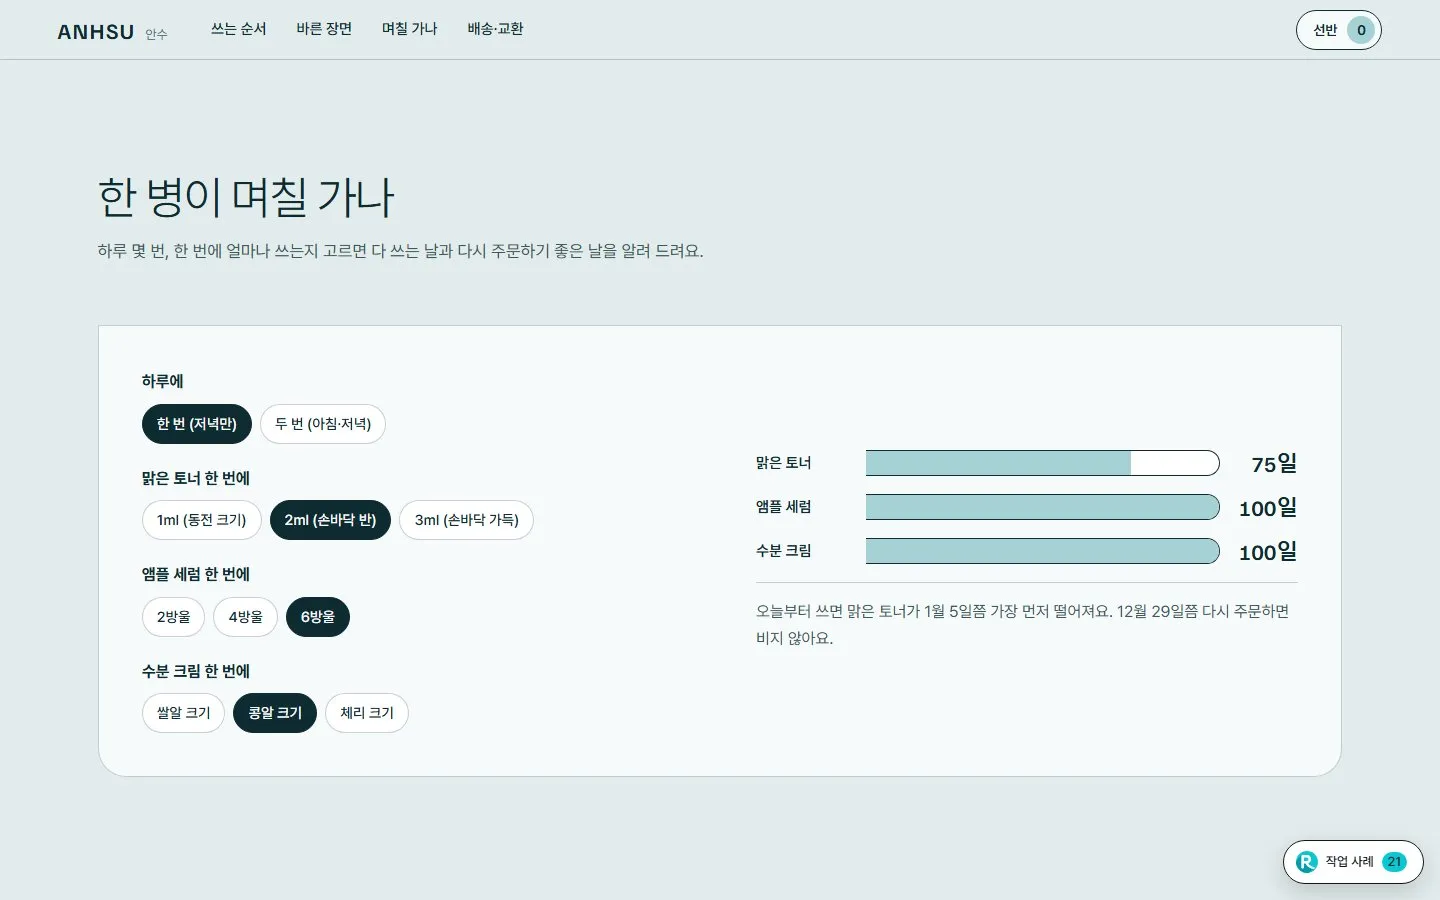Image resolution: width=1440 pixels, height=900 pixels.
Task: Click the 수분 크림 progress bar
Action: coord(1043,551)
